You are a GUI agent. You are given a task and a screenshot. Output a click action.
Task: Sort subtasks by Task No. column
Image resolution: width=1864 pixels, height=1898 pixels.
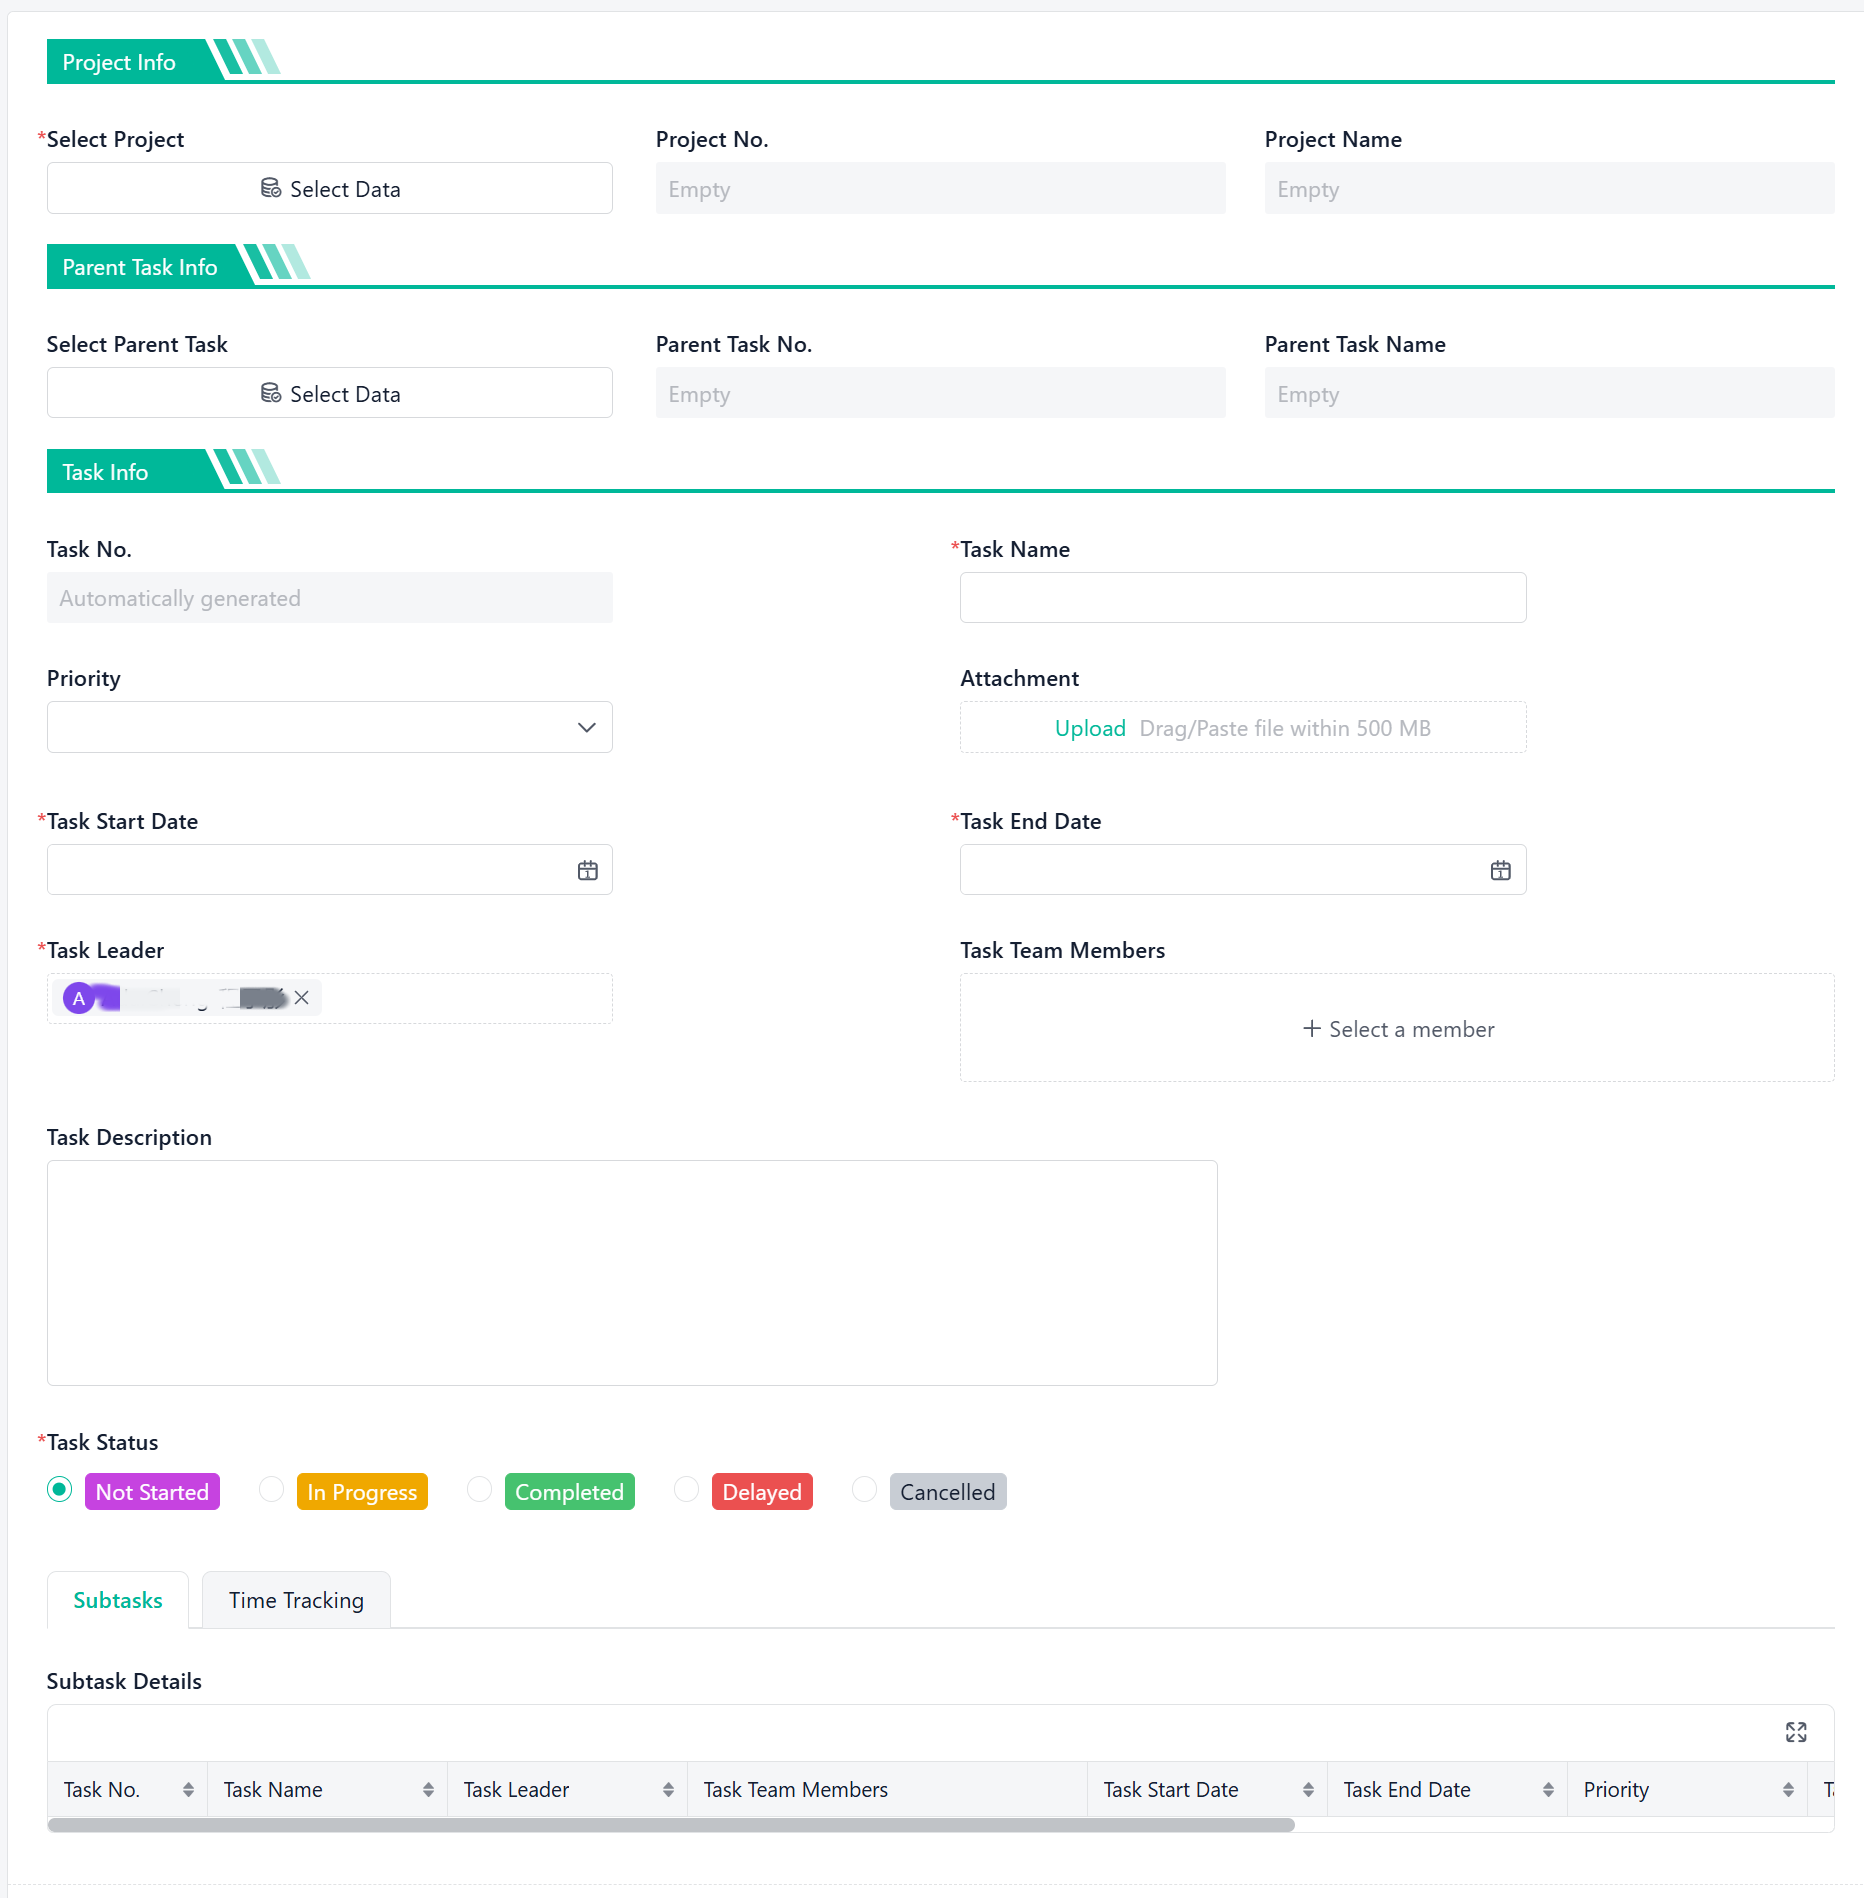pos(188,1790)
